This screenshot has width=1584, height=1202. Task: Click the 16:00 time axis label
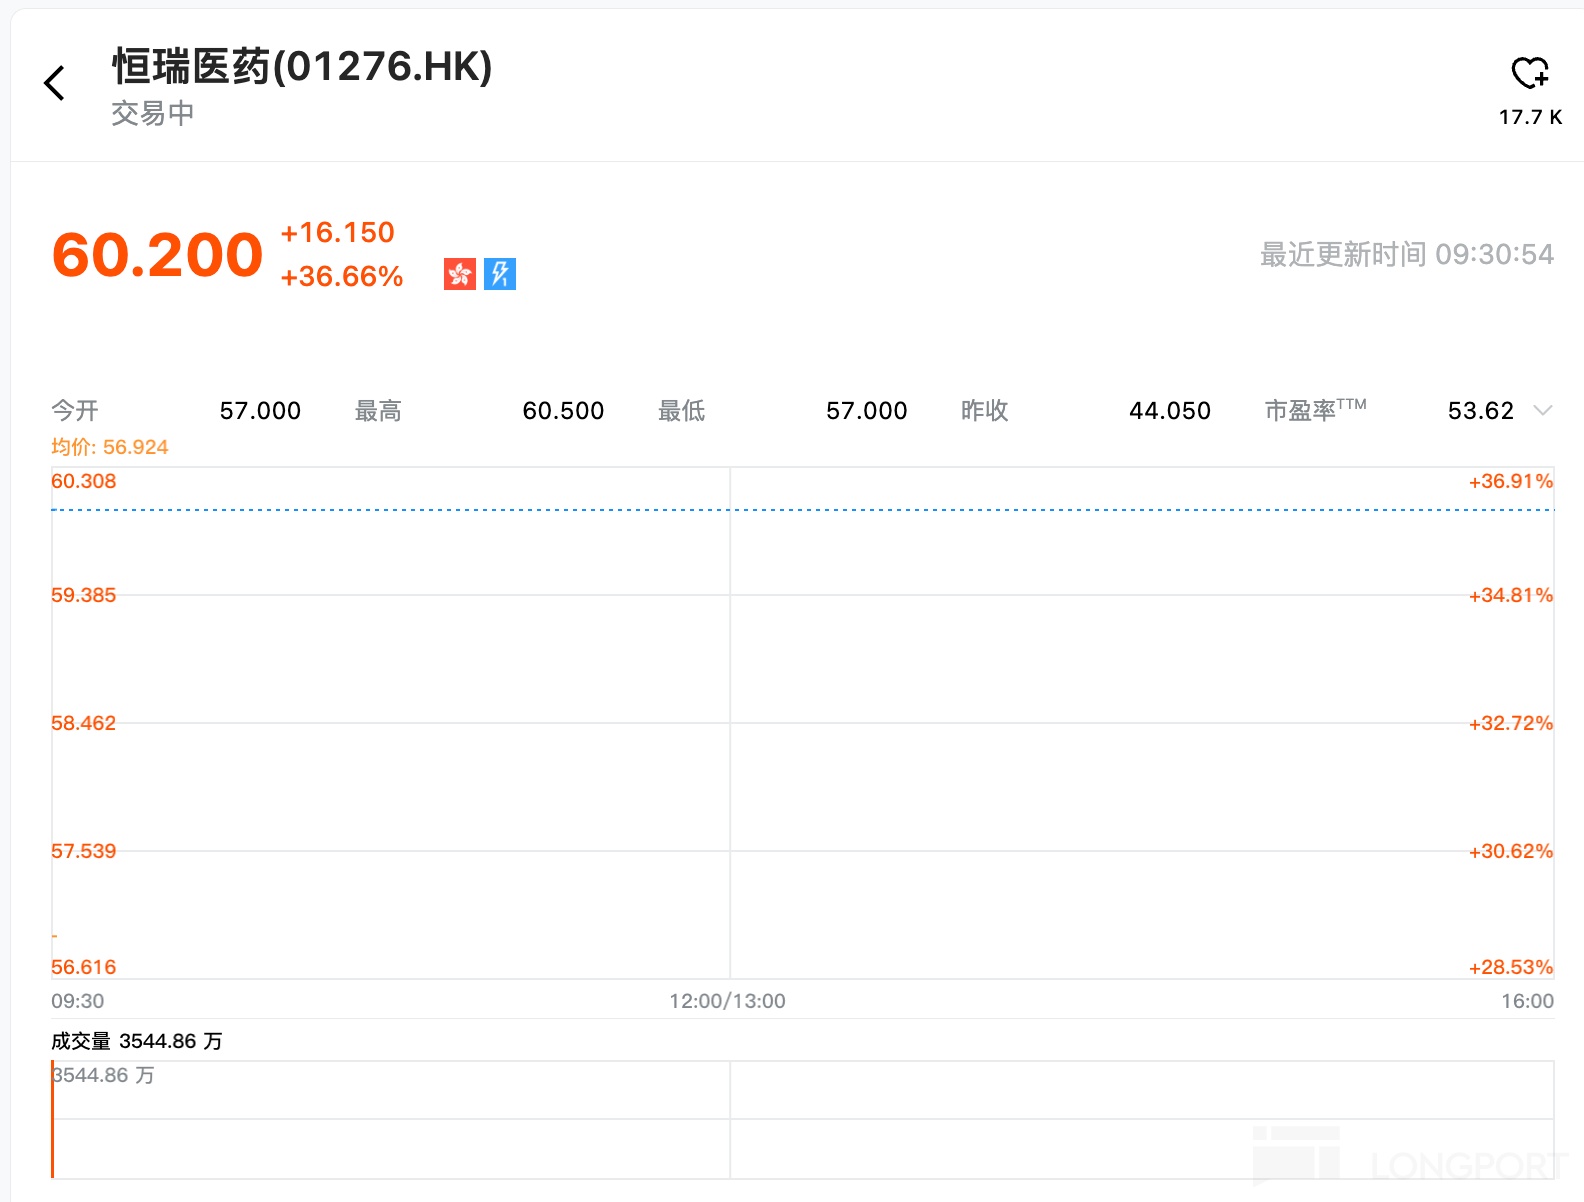tap(1528, 1001)
